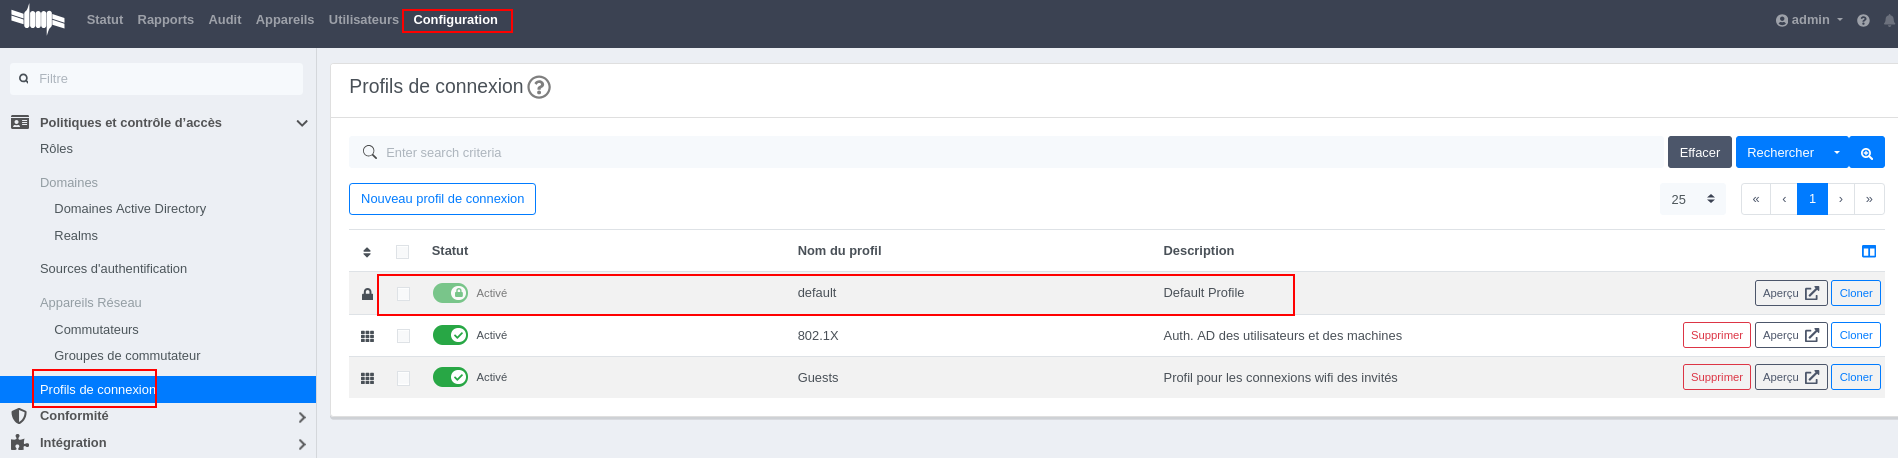Viewport: 1898px width, 458px height.
Task: Go to the first page with the « button
Action: click(x=1756, y=199)
